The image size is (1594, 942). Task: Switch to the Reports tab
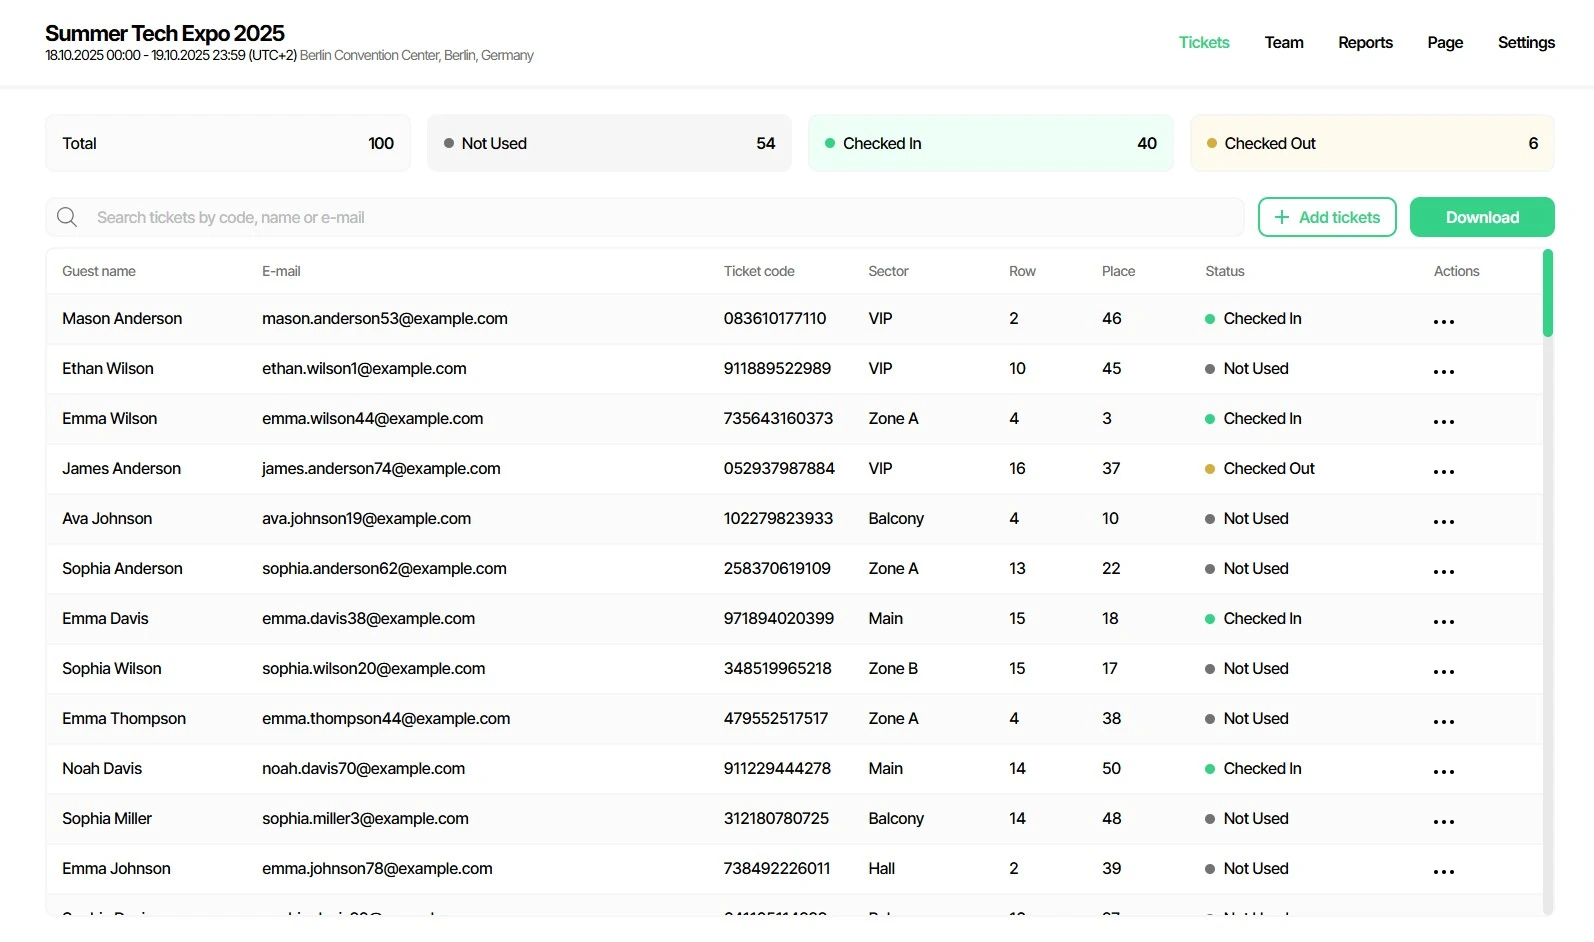[x=1365, y=42]
